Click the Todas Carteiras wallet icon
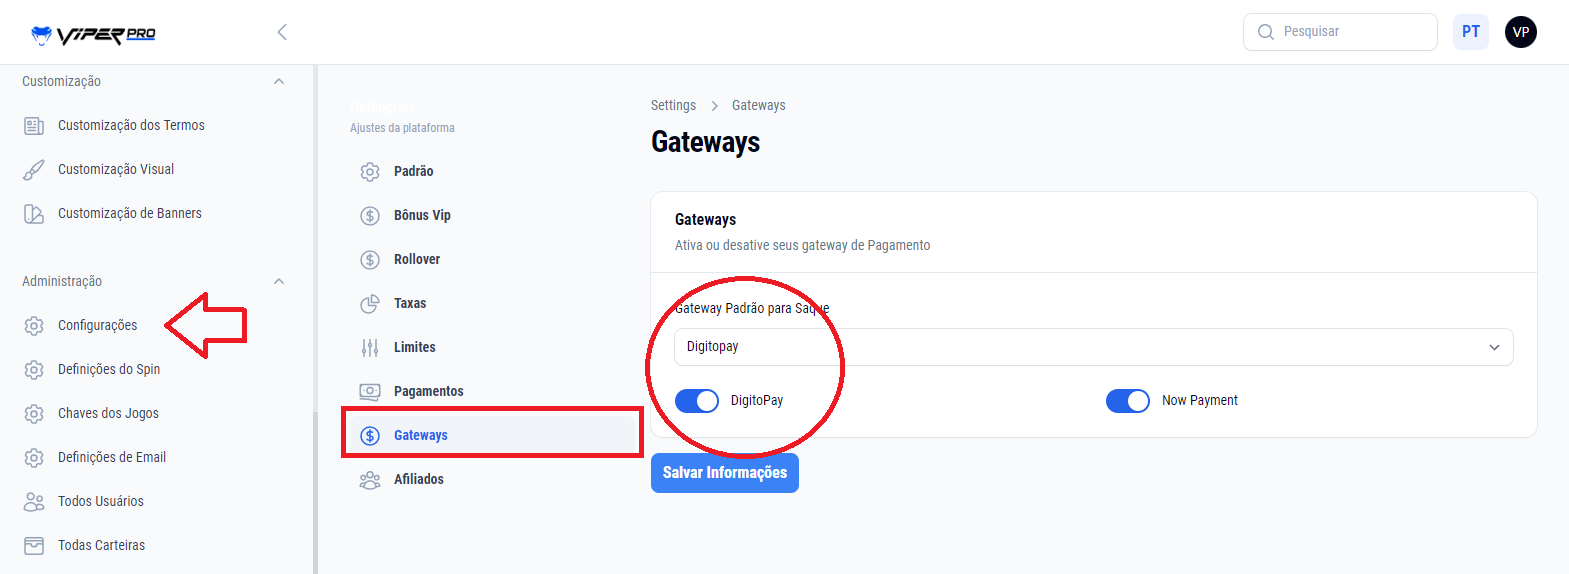The height and width of the screenshot is (574, 1569). click(34, 546)
